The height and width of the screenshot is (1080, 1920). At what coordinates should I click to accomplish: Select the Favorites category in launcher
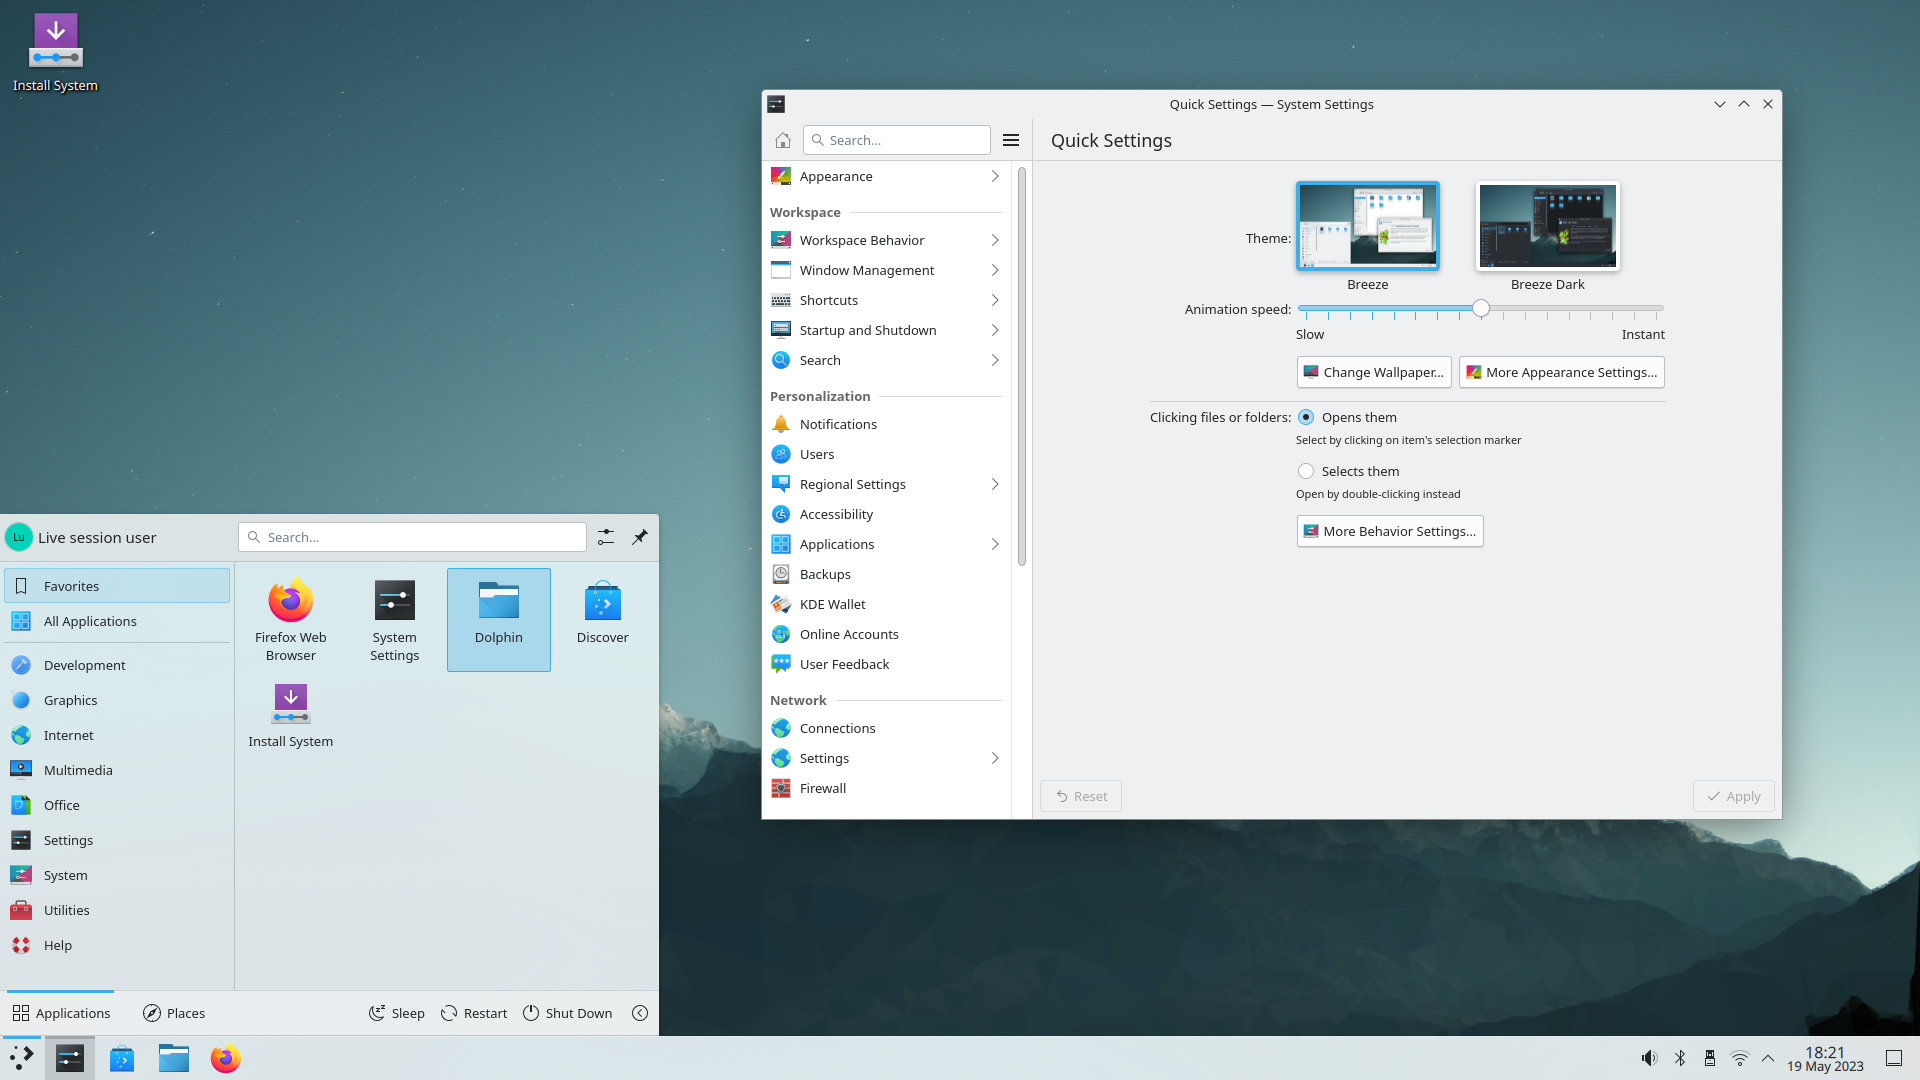[117, 586]
